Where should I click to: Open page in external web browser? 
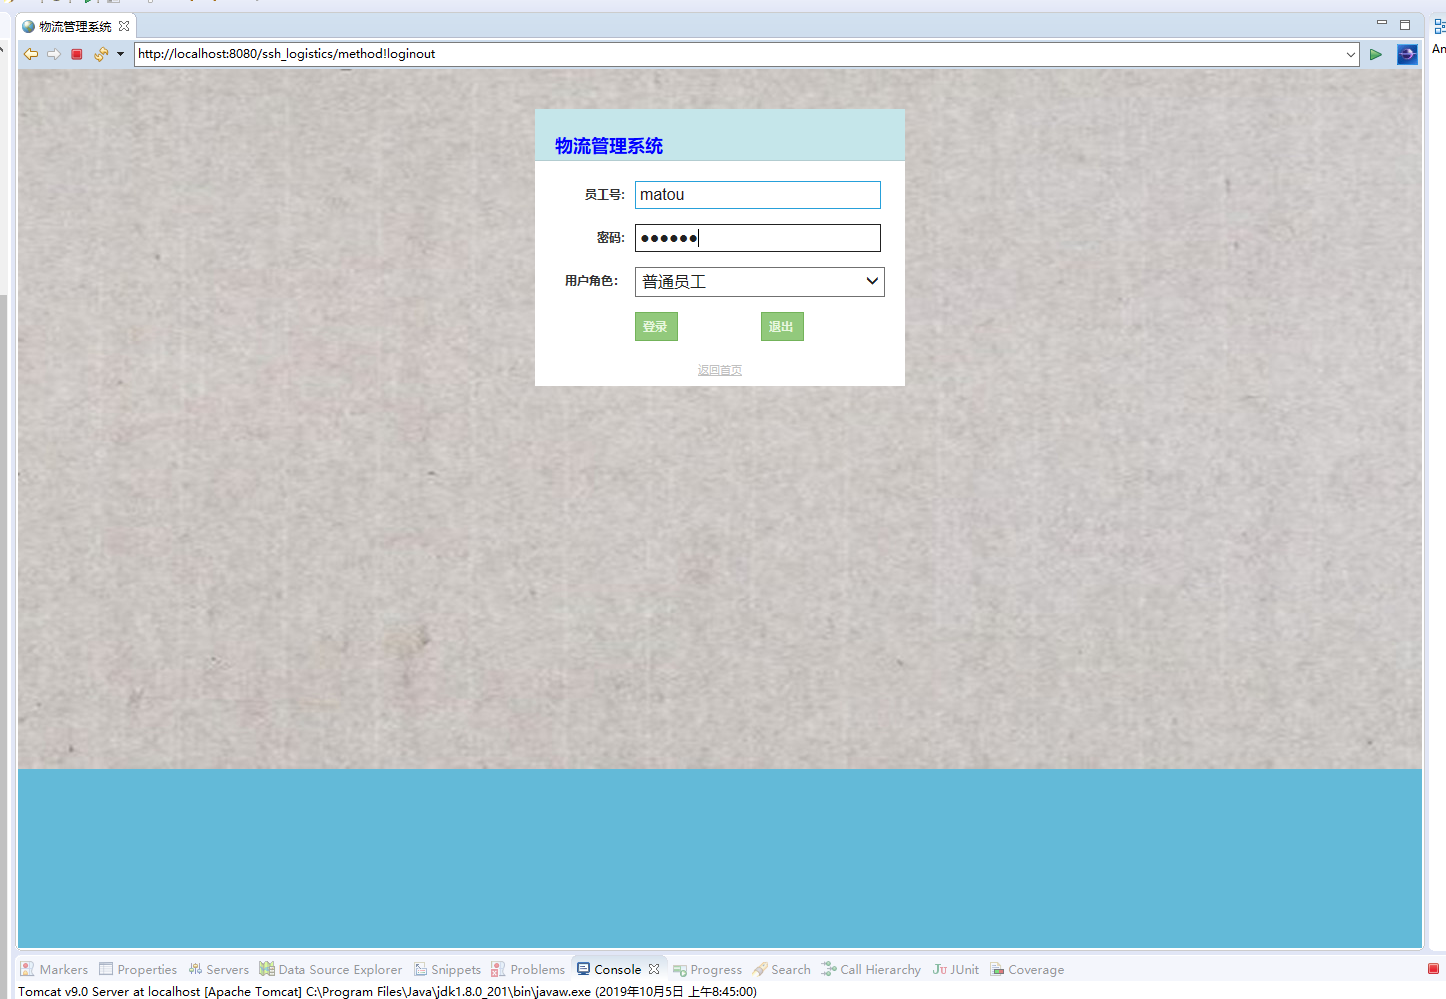click(x=1407, y=54)
